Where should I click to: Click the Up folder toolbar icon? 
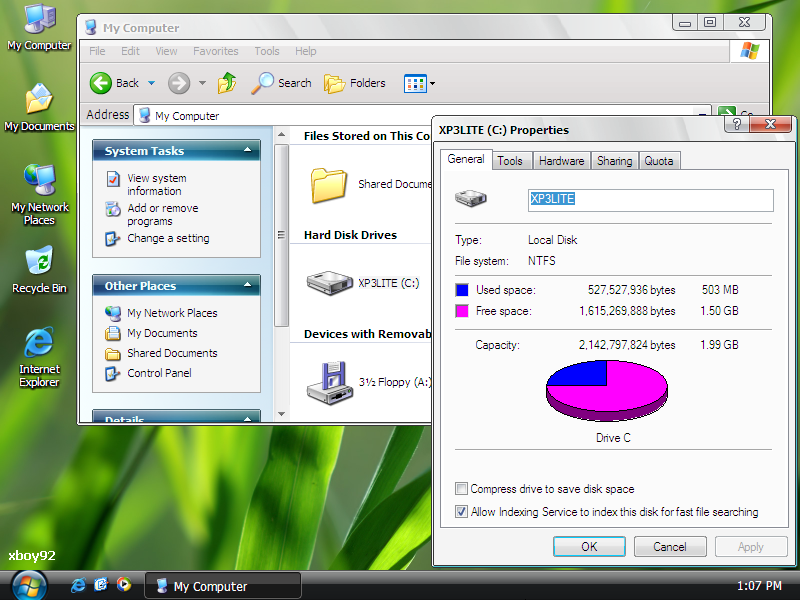(x=227, y=83)
